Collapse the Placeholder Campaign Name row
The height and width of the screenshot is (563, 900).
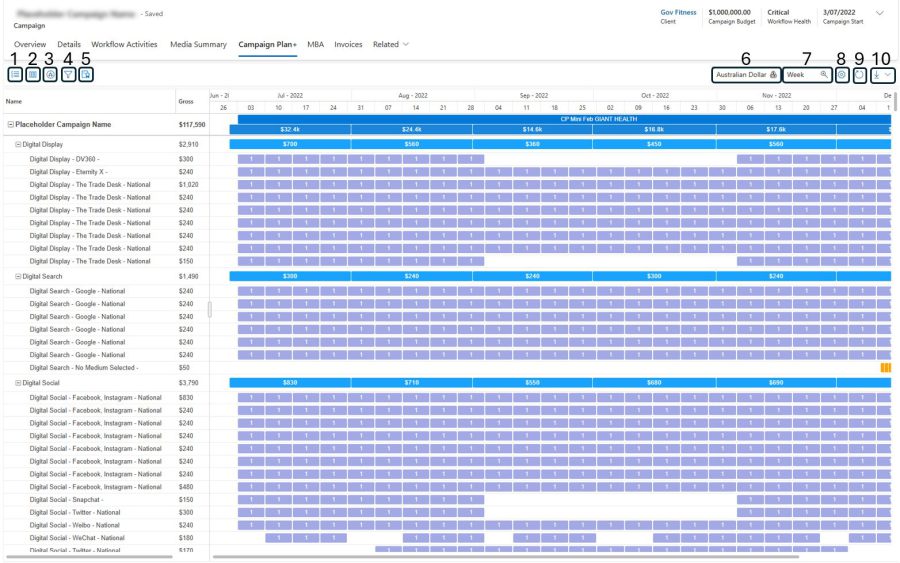(10, 125)
